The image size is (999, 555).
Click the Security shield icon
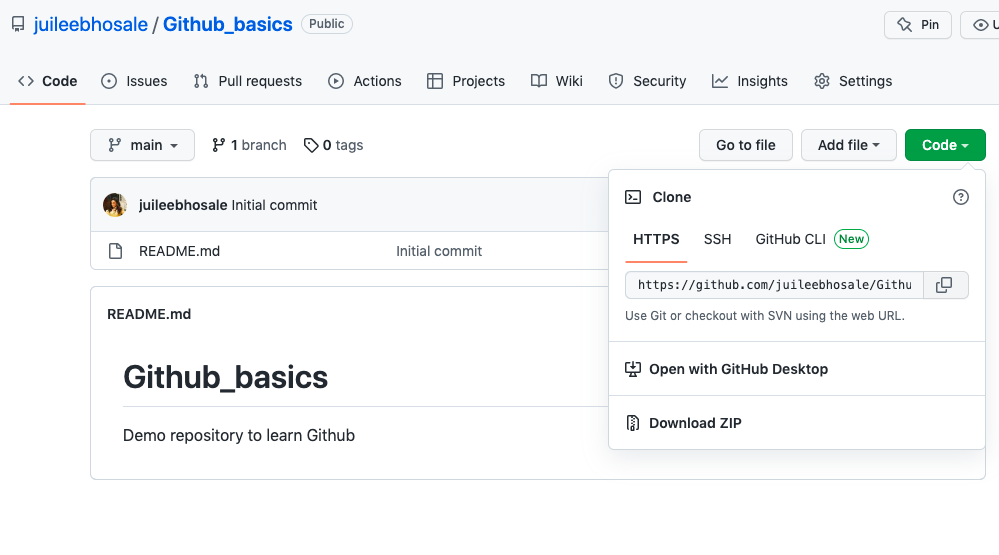[x=615, y=82]
